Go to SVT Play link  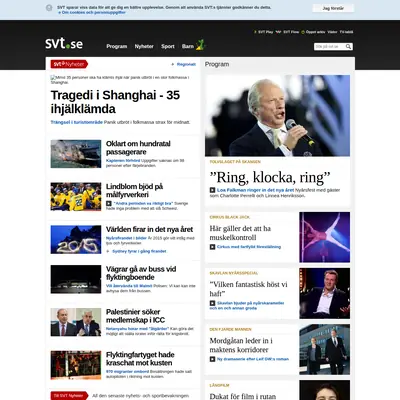pyautogui.click(x=265, y=32)
